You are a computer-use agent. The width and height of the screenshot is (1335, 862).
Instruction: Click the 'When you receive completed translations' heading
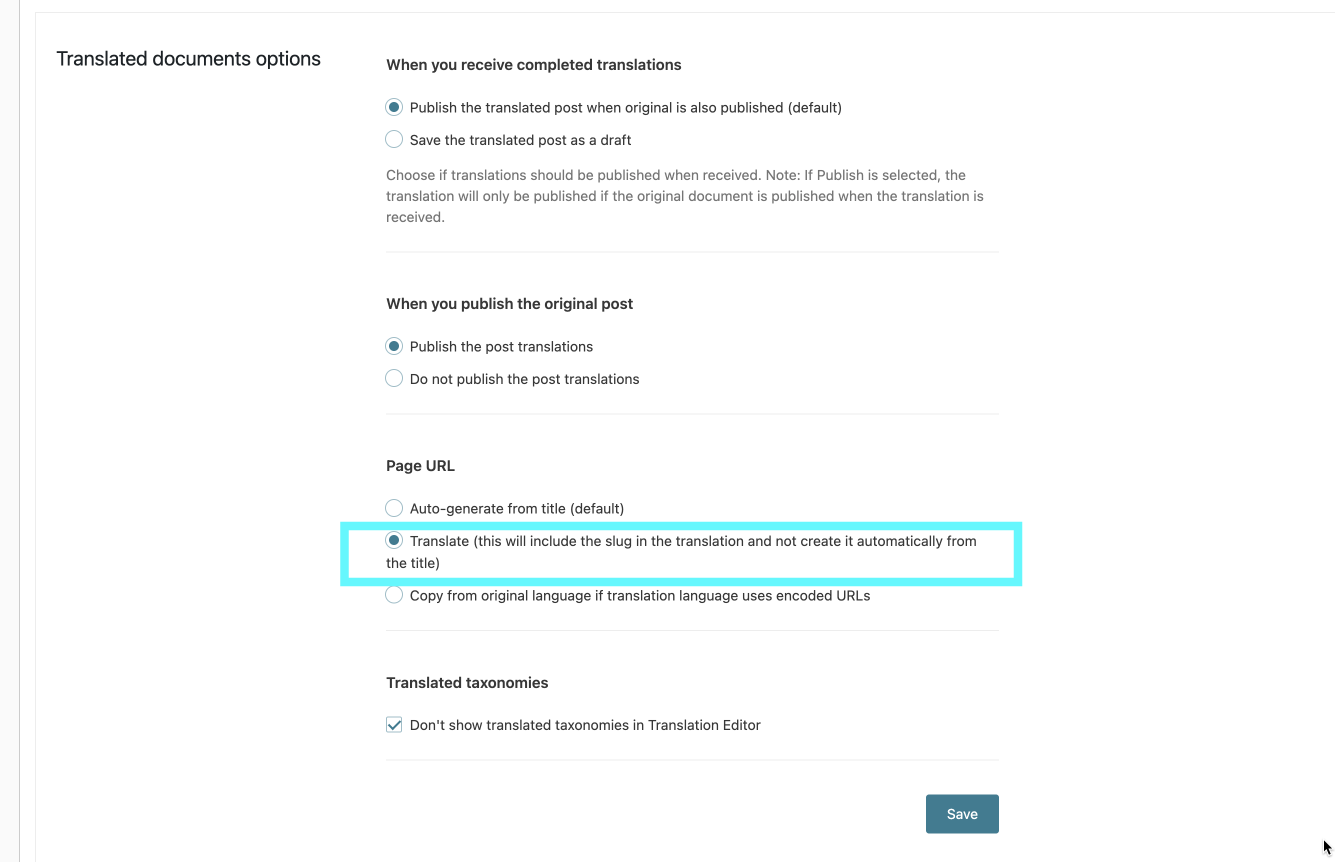[534, 65]
